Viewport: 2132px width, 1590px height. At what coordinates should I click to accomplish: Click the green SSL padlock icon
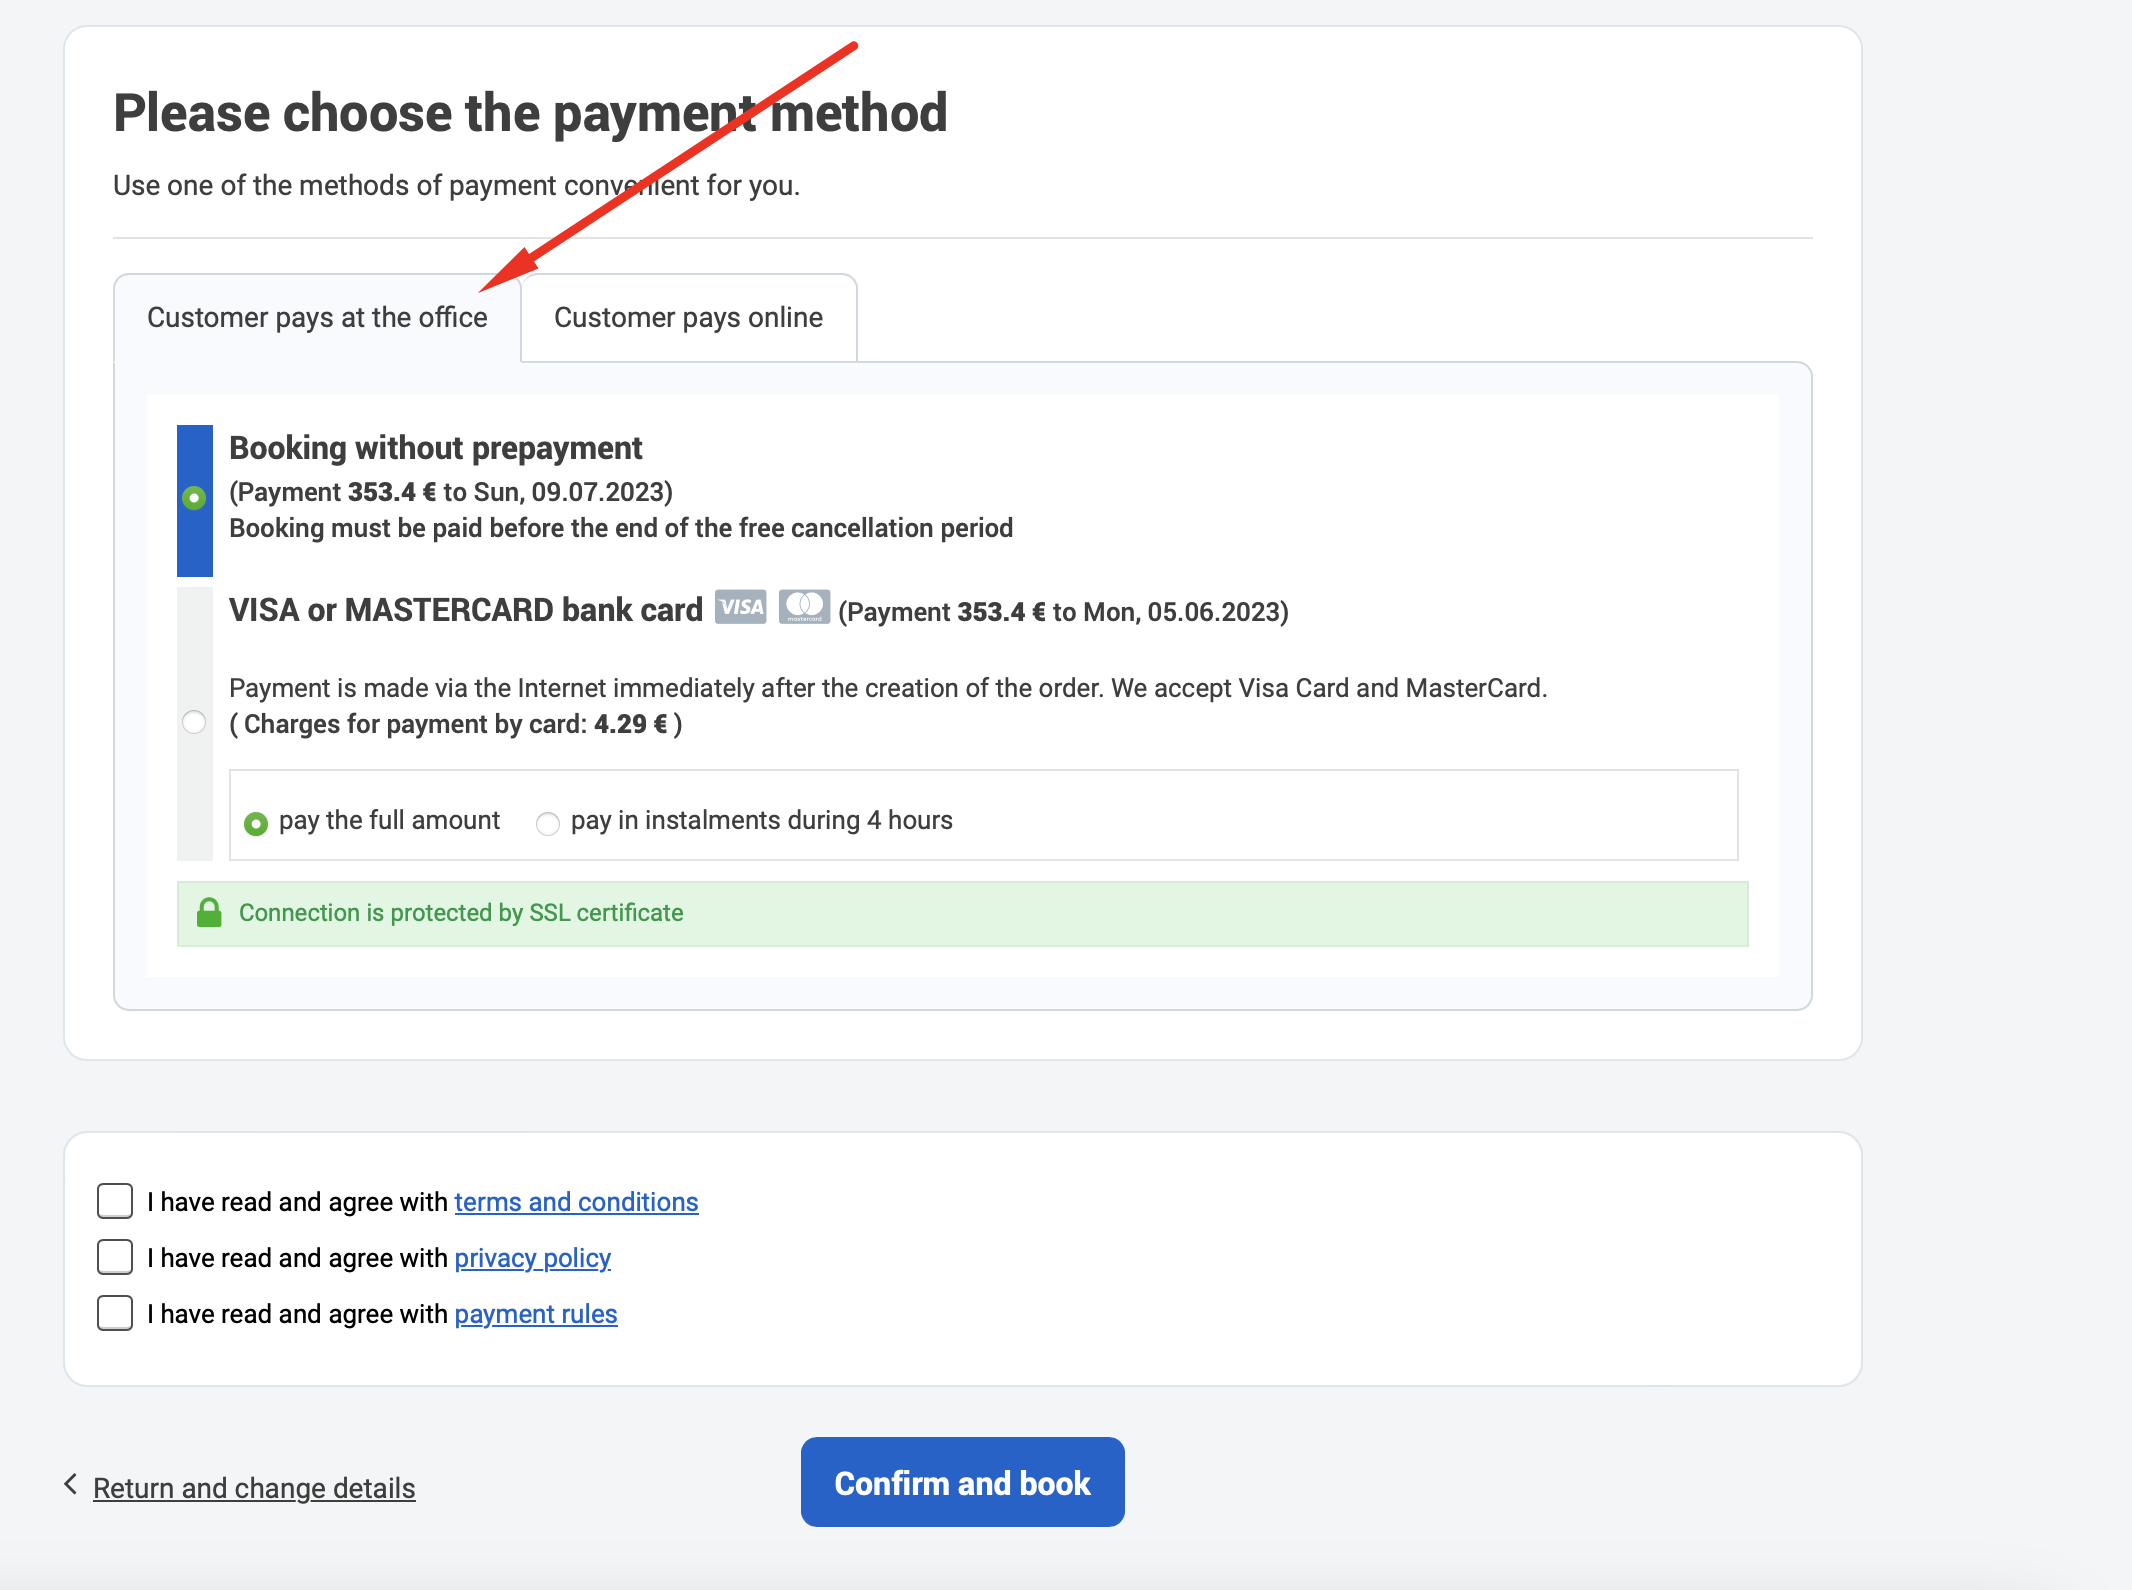(209, 912)
